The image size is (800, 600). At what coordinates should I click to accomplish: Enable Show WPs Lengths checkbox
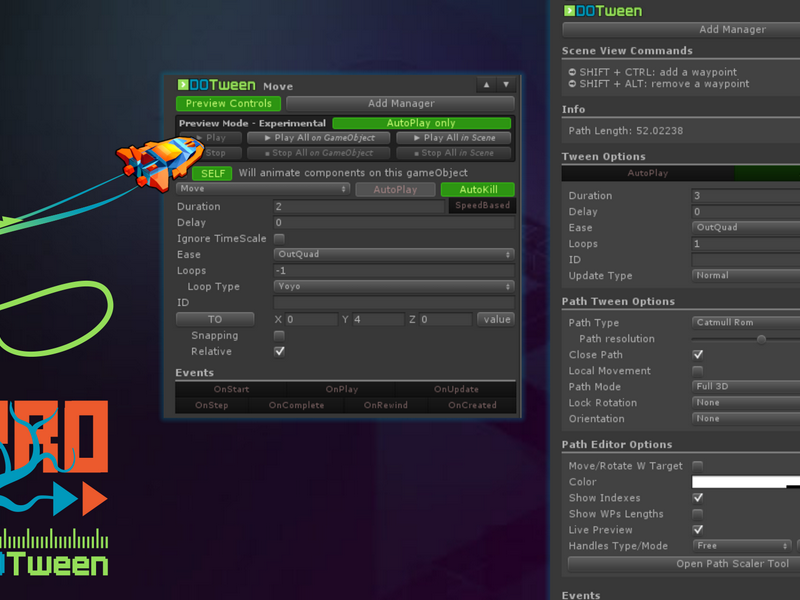pyautogui.click(x=697, y=514)
